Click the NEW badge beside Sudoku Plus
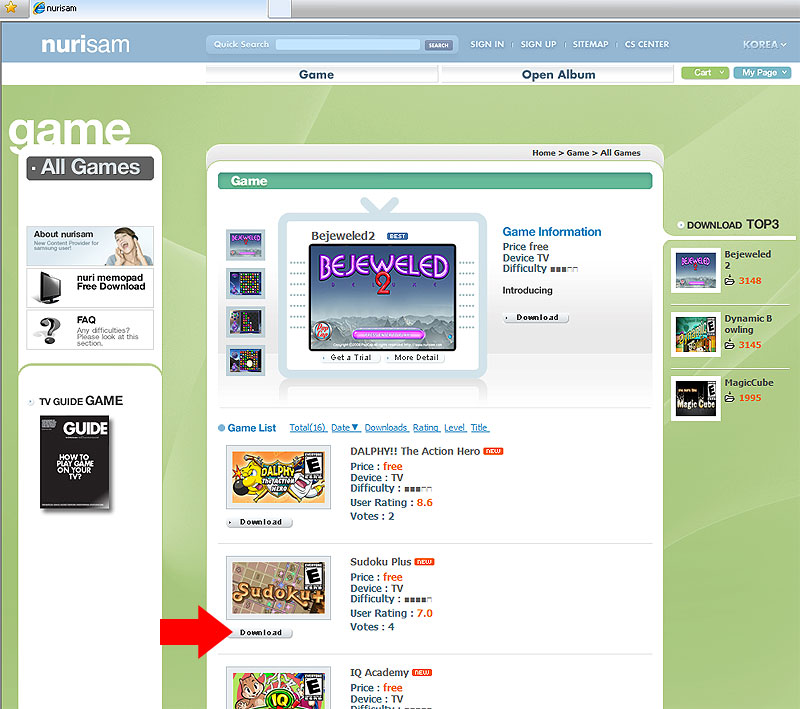 424,562
